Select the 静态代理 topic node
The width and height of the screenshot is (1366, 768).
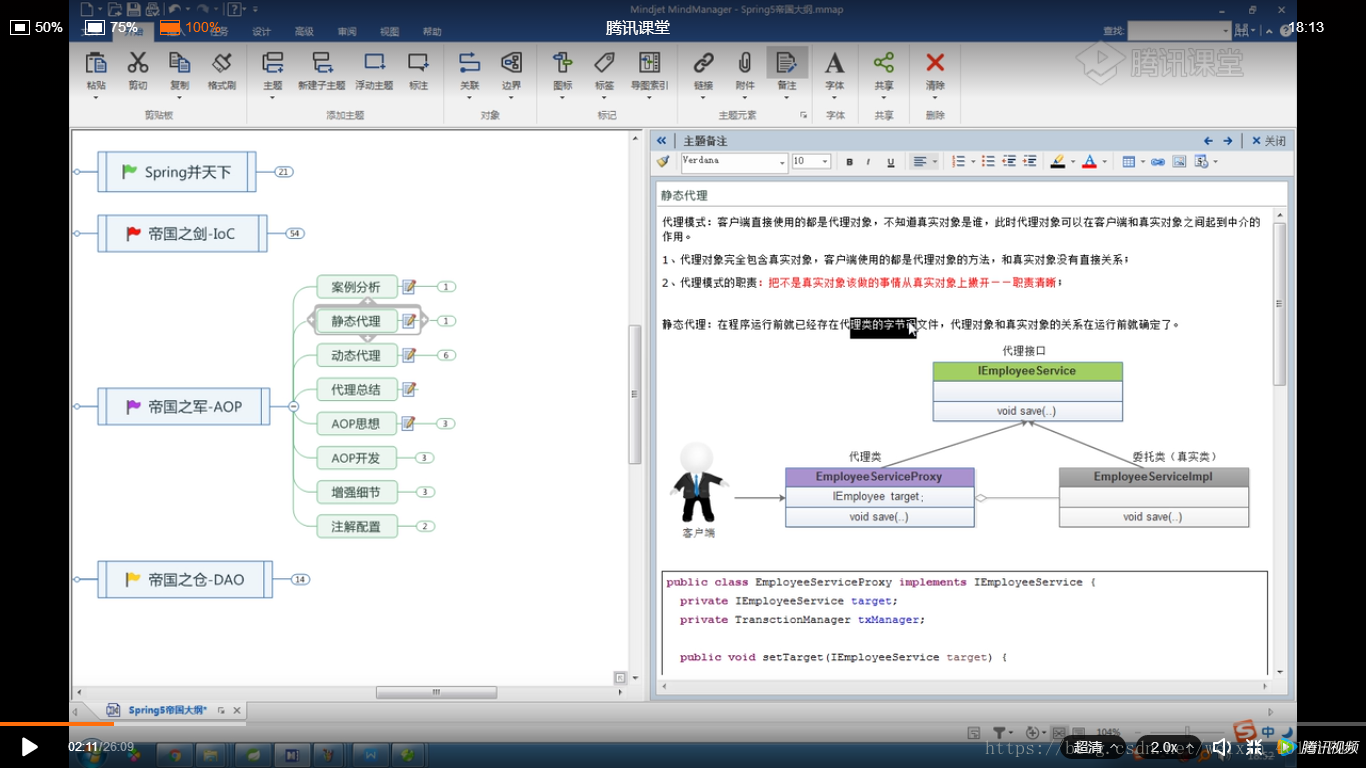[x=356, y=321]
